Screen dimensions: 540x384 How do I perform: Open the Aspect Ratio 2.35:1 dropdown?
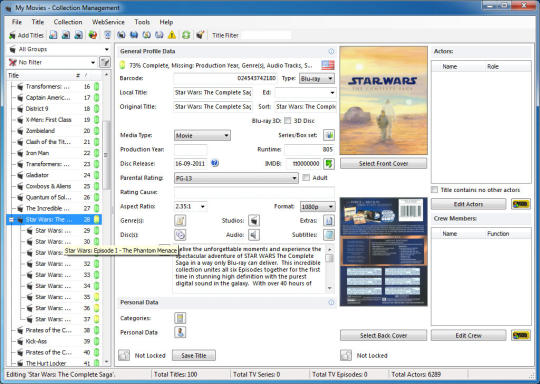pyautogui.click(x=190, y=207)
